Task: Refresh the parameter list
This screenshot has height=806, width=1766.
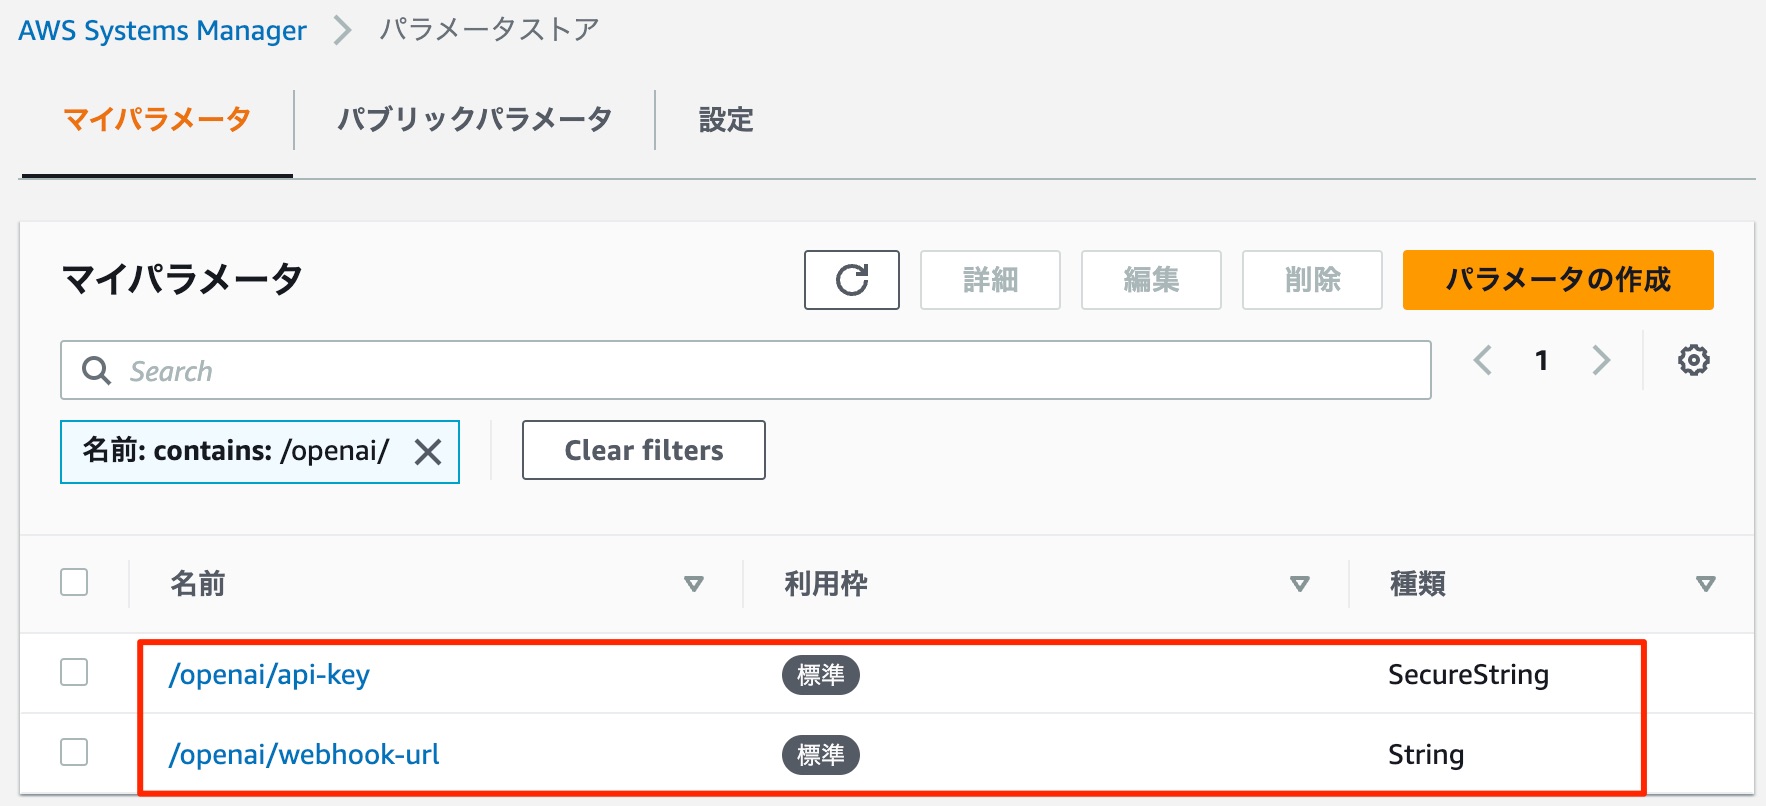Action: 852,280
